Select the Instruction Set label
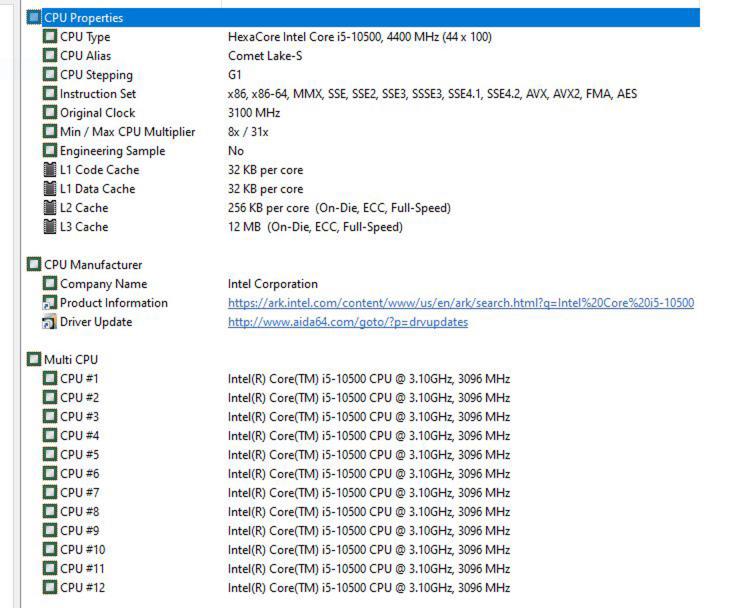Image resolution: width=744 pixels, height=608 pixels. (x=98, y=94)
